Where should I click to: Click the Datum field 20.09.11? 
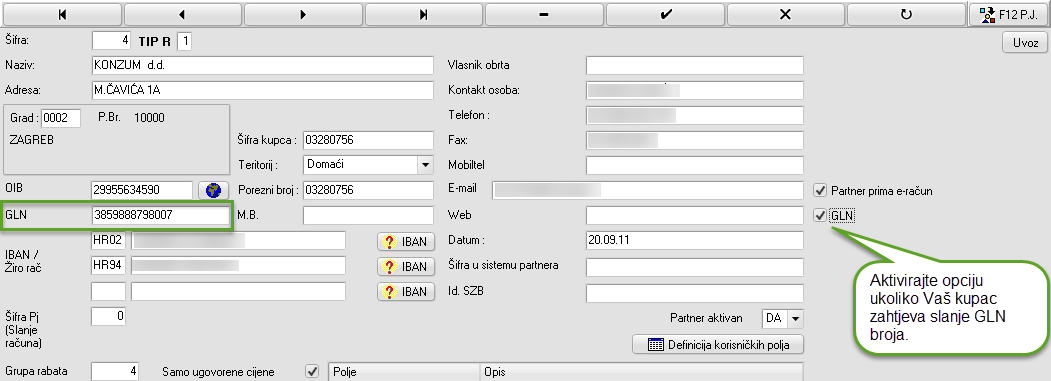[x=694, y=241]
